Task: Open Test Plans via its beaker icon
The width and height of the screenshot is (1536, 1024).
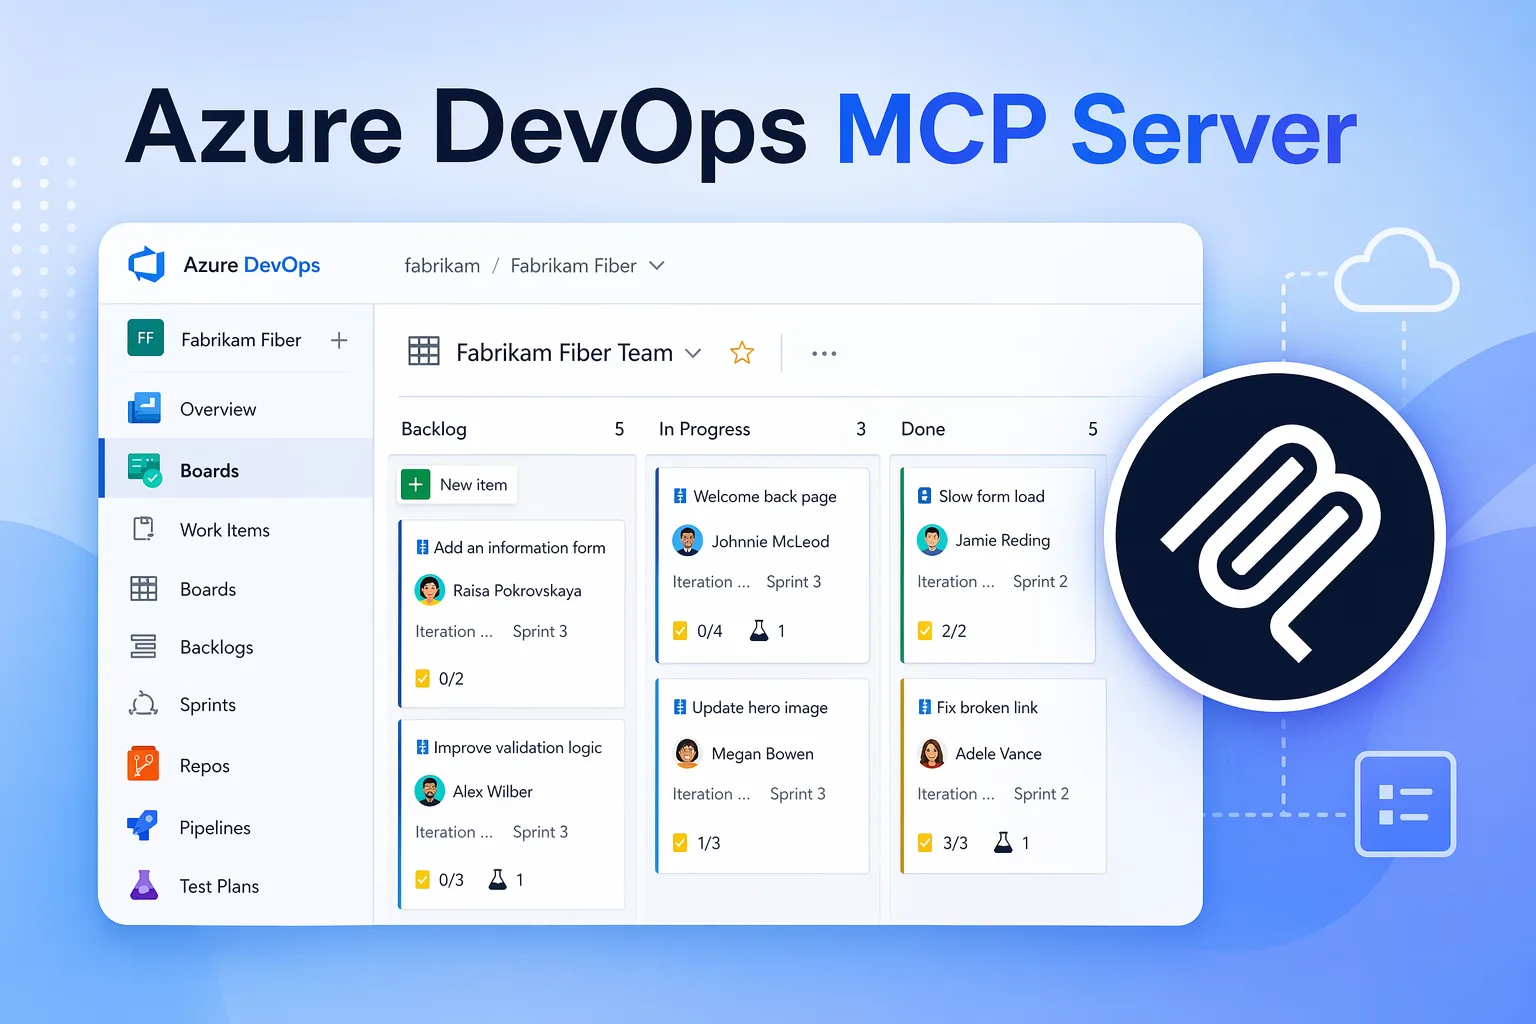Action: [x=143, y=884]
